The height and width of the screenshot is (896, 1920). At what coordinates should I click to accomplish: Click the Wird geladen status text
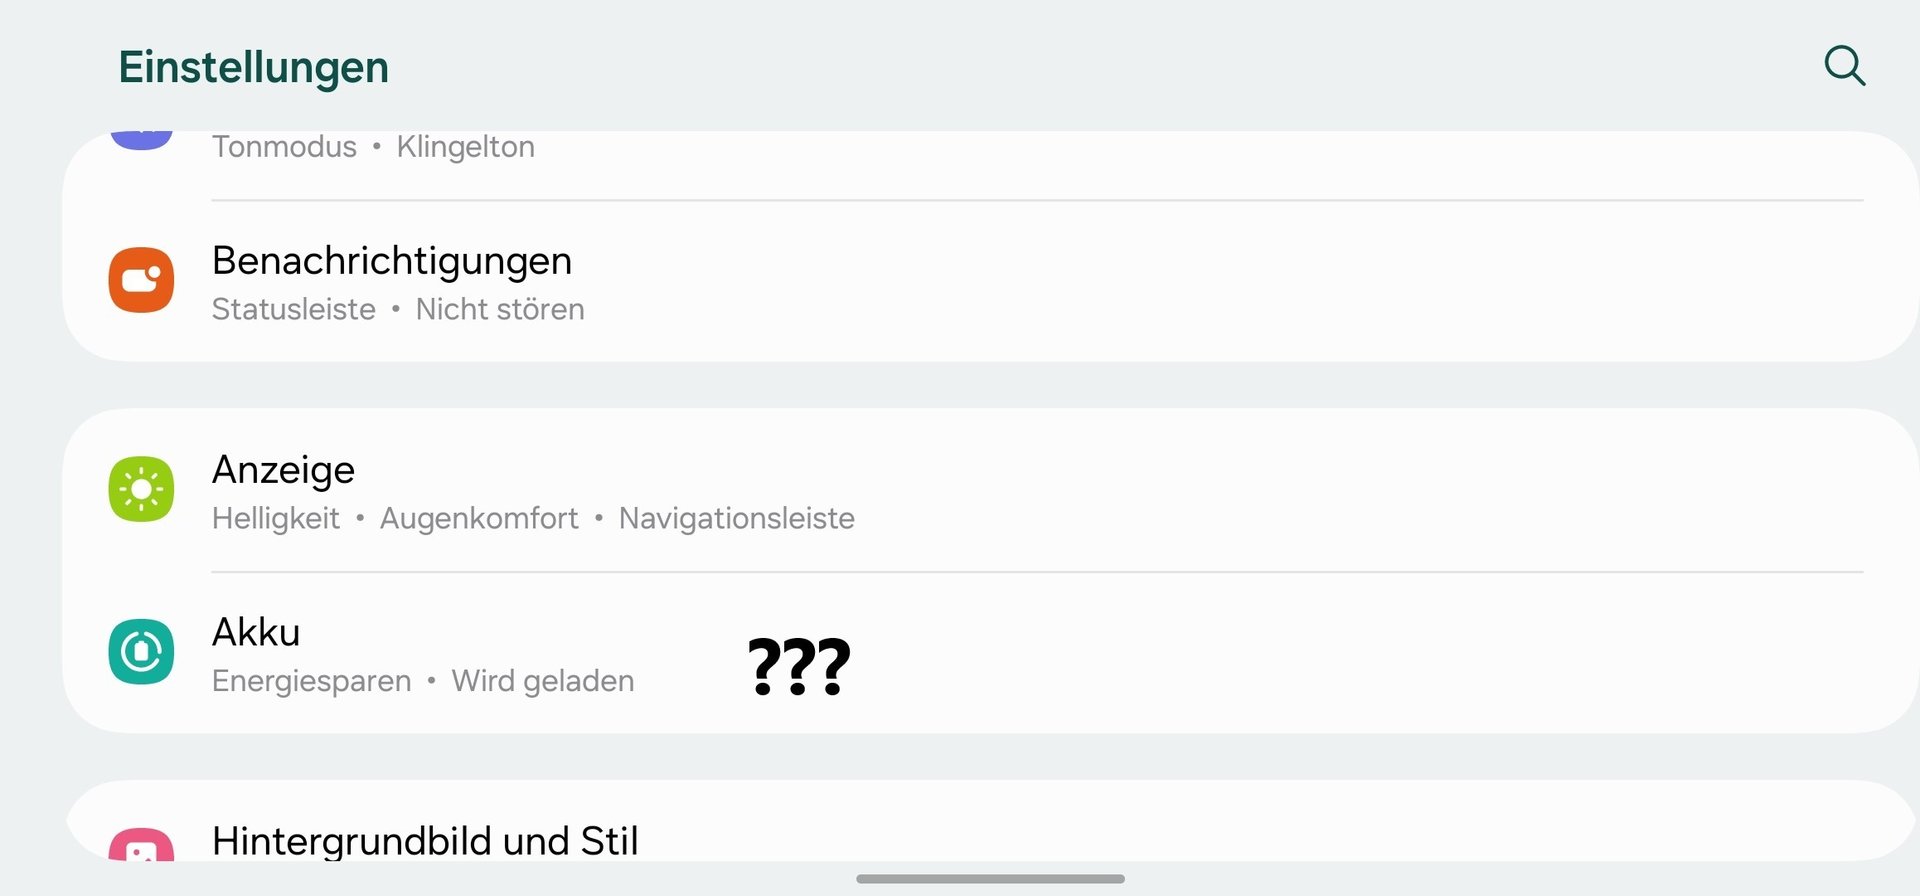tap(543, 682)
